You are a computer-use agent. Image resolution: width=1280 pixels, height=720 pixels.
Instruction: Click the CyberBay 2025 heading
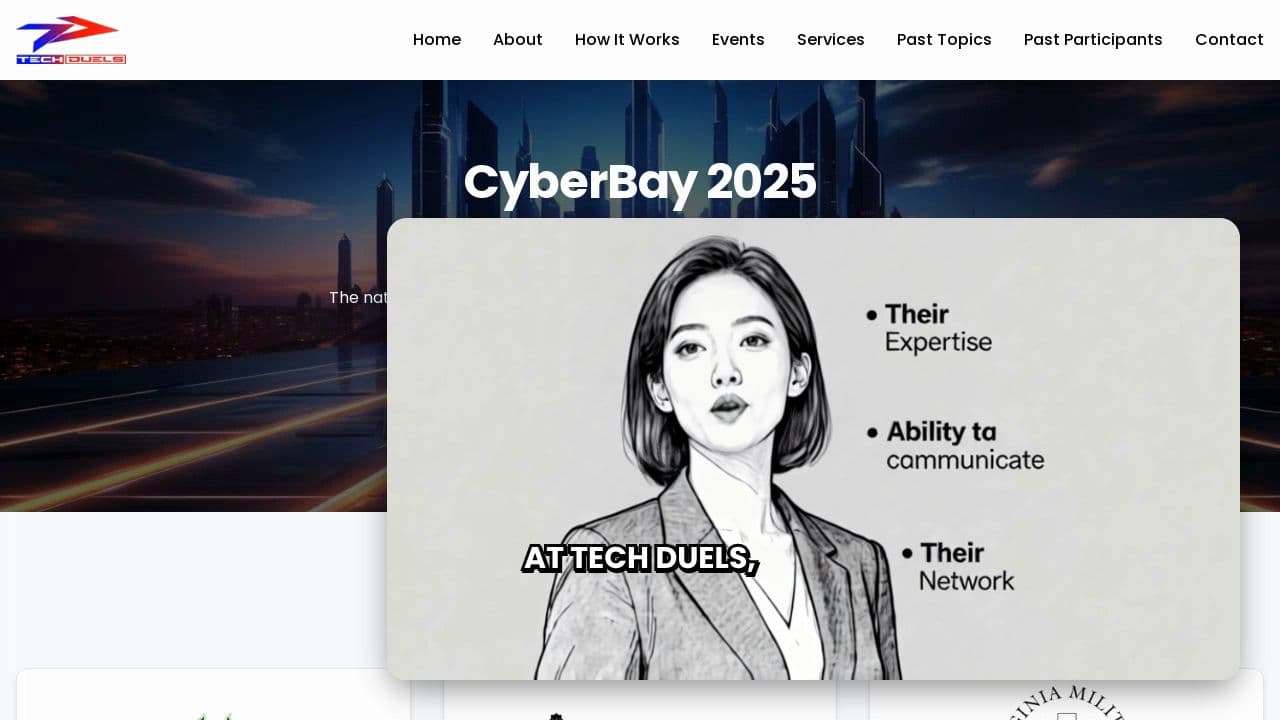tap(640, 182)
